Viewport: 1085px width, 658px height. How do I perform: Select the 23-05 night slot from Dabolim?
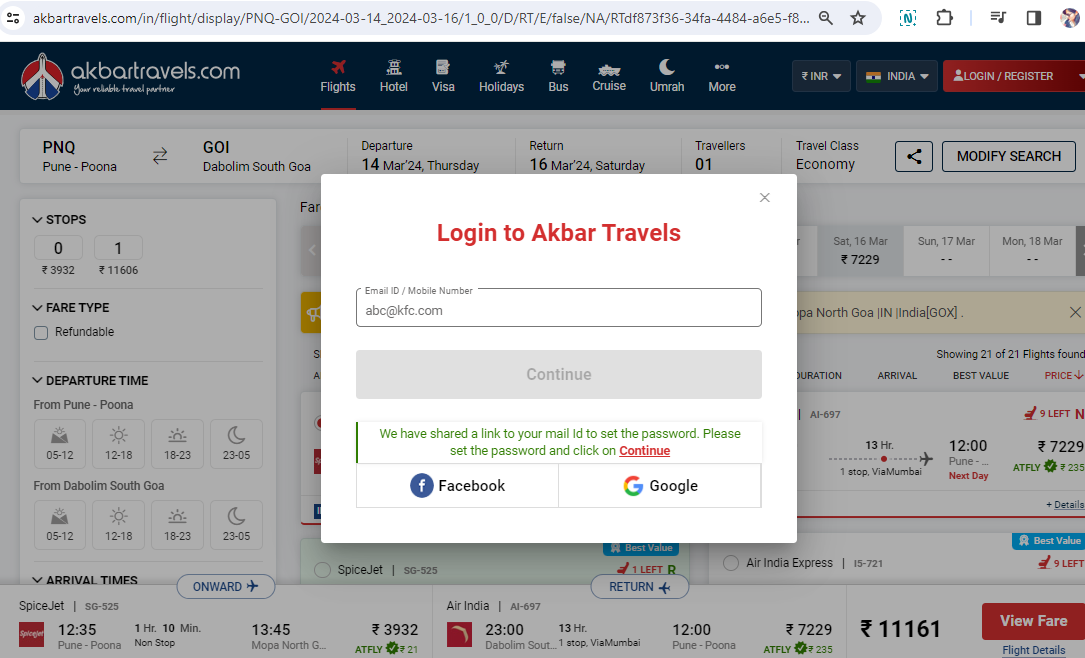coord(236,524)
